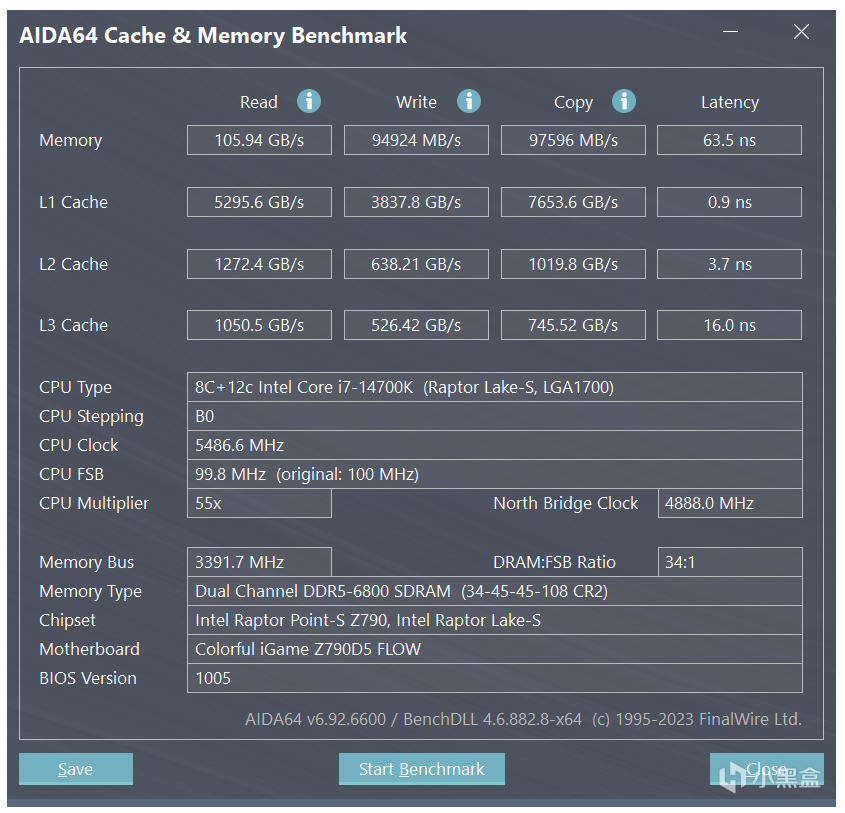This screenshot has height=813, width=845.
Task: Select the Memory Write result field
Action: 416,140
